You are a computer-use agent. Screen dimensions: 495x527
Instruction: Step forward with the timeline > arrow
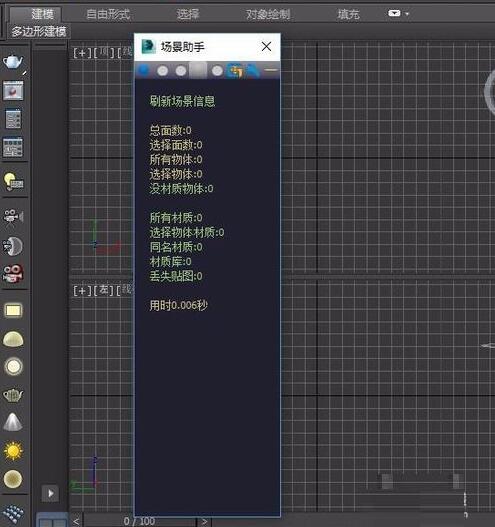204,521
